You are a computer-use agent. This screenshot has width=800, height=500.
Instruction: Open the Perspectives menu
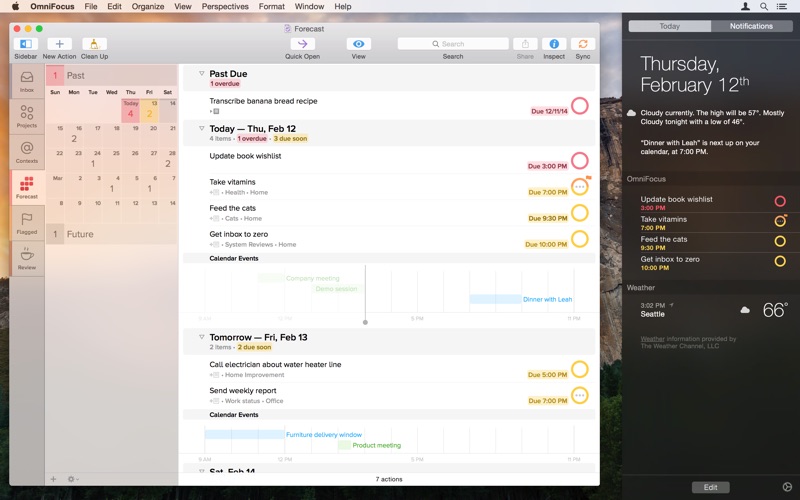point(225,6)
